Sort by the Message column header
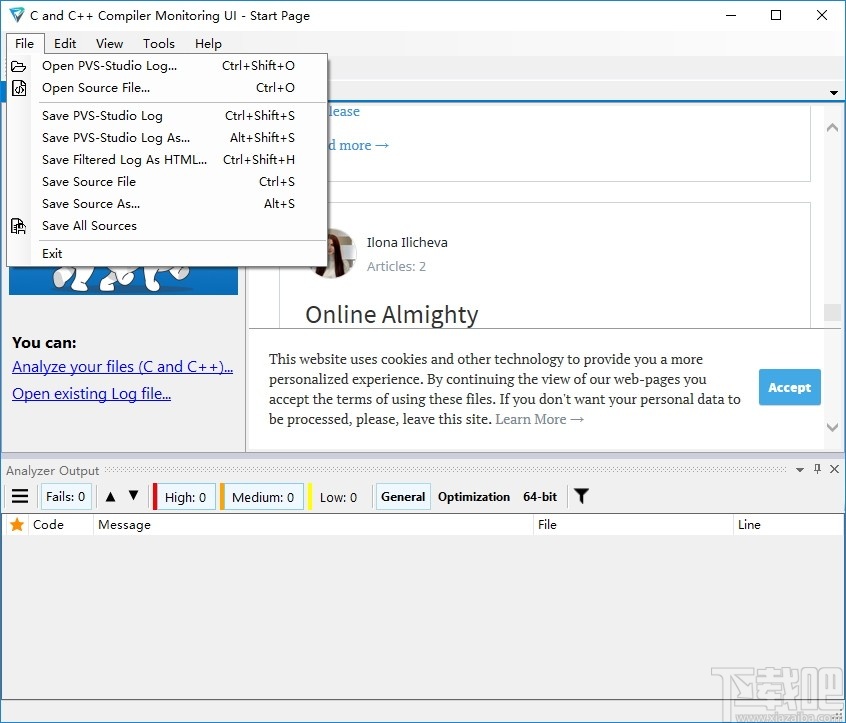846x723 pixels. point(313,524)
